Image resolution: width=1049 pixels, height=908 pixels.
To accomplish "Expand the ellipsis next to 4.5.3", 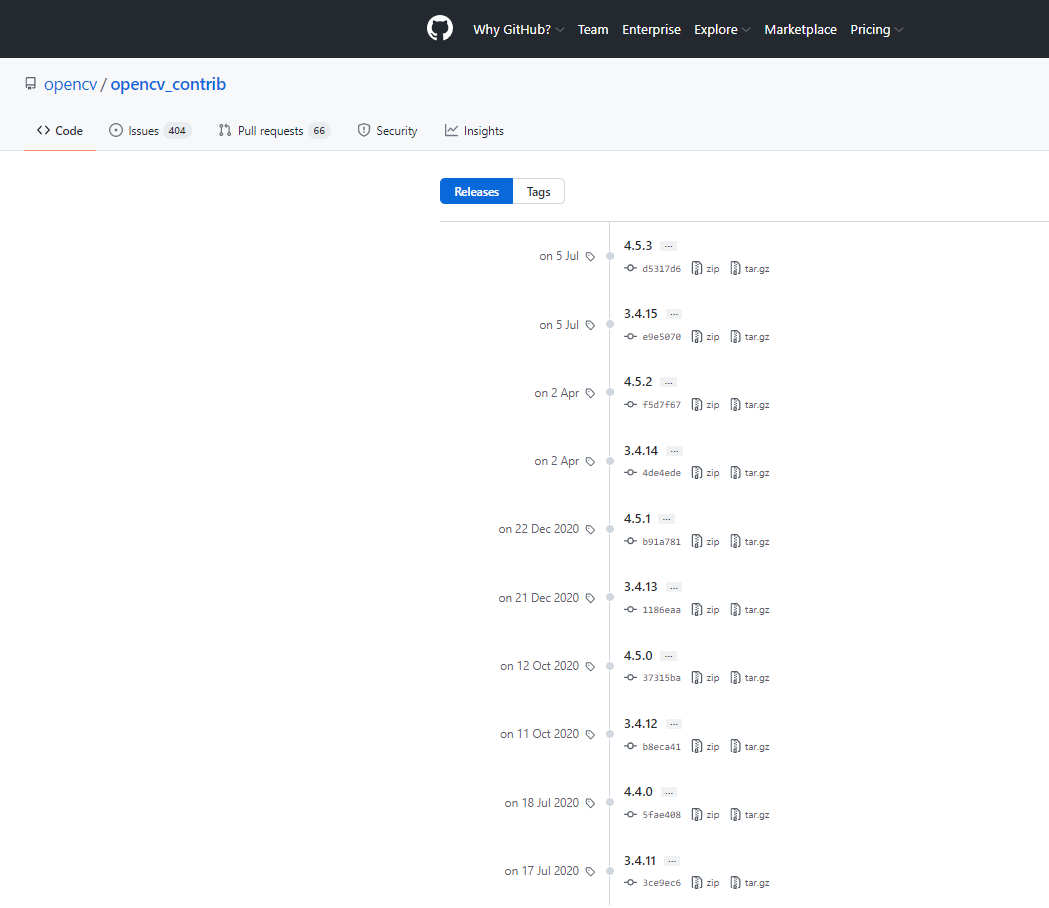I will (668, 246).
